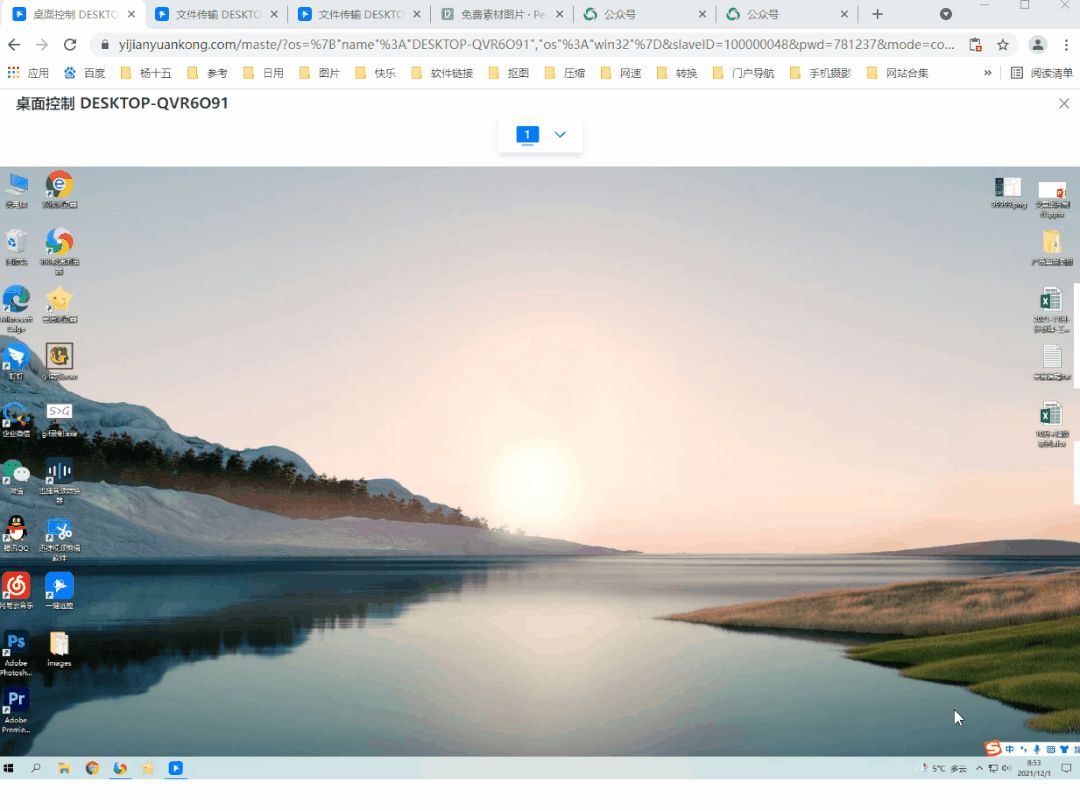Viewport: 1080px width, 811px height.
Task: Expand the screen selector dropdown chevron
Action: click(560, 135)
